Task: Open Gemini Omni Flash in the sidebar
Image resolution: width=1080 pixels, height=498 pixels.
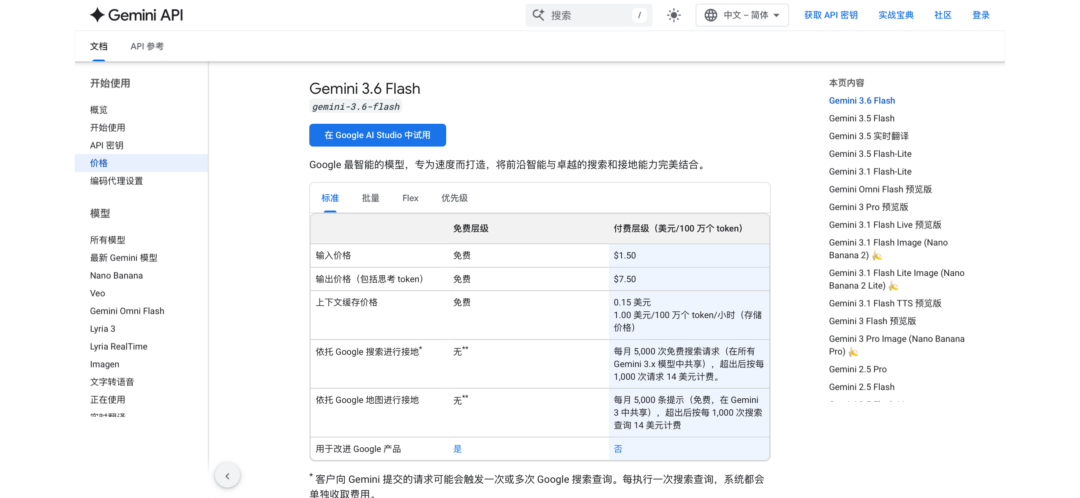Action: coord(127,311)
